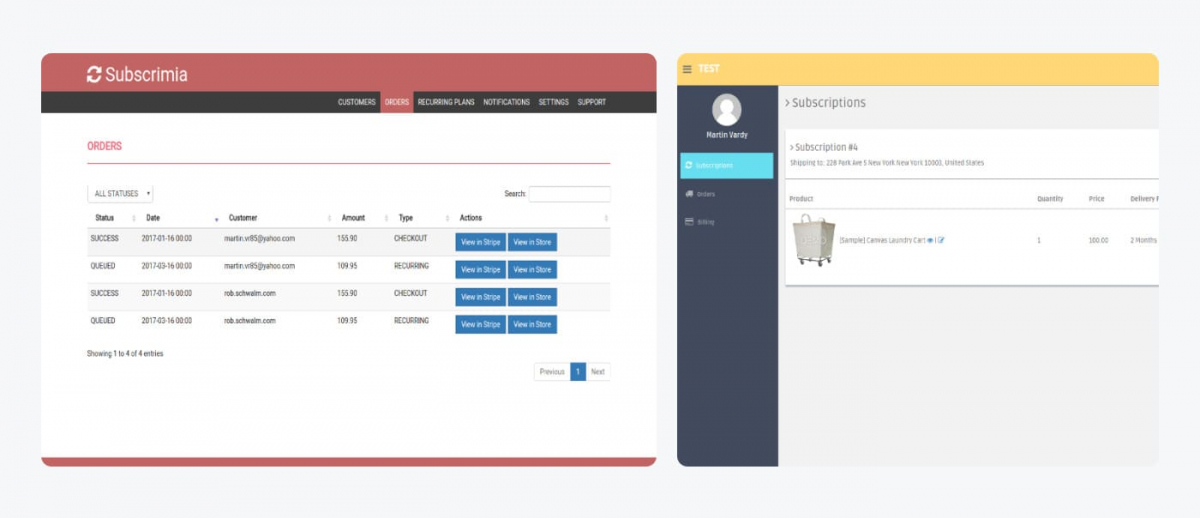
Task: Click Martin Vardy's avatar picture
Action: (727, 109)
